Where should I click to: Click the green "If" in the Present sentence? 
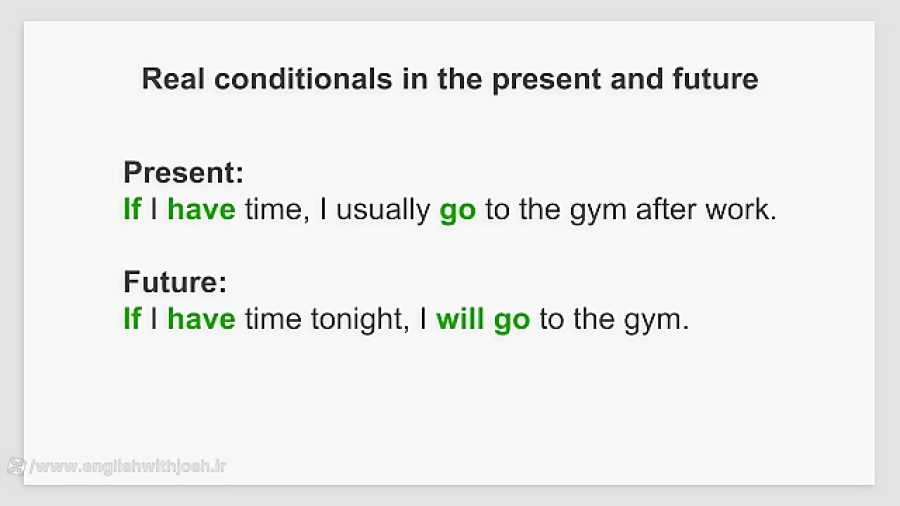click(x=132, y=209)
